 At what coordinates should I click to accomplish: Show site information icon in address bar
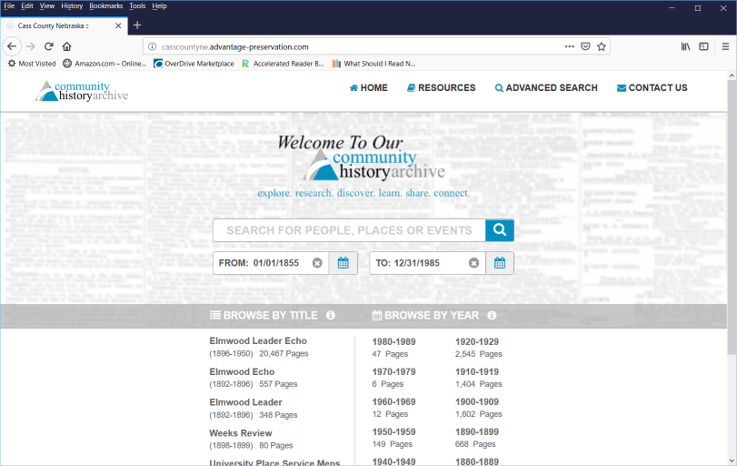(152, 47)
